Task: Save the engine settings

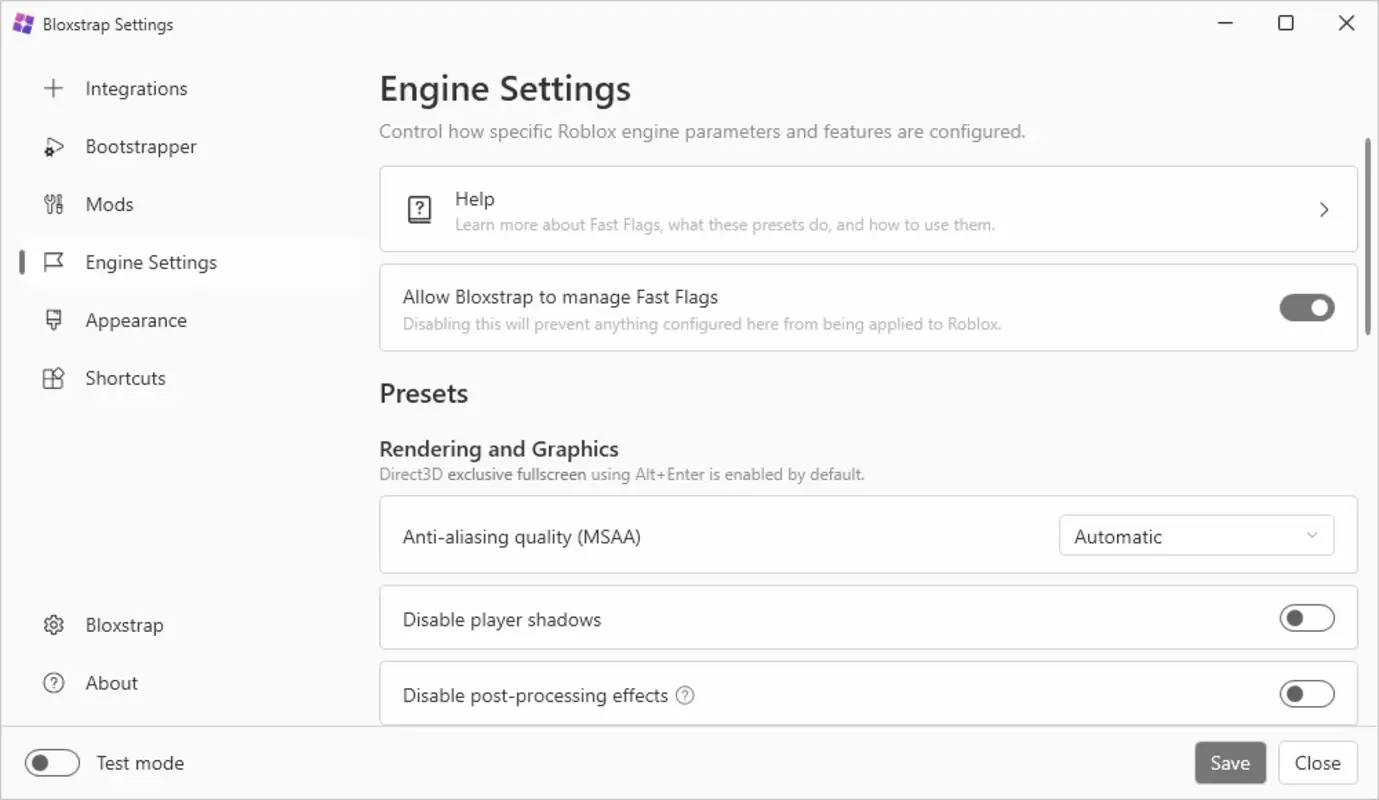Action: 1230,762
